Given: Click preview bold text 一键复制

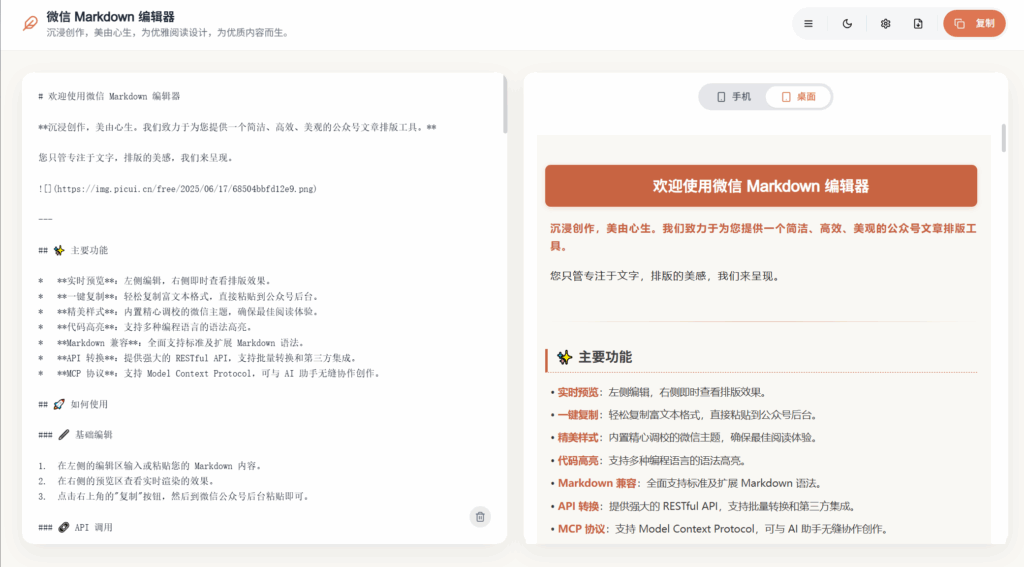Looking at the screenshot, I should (578, 415).
